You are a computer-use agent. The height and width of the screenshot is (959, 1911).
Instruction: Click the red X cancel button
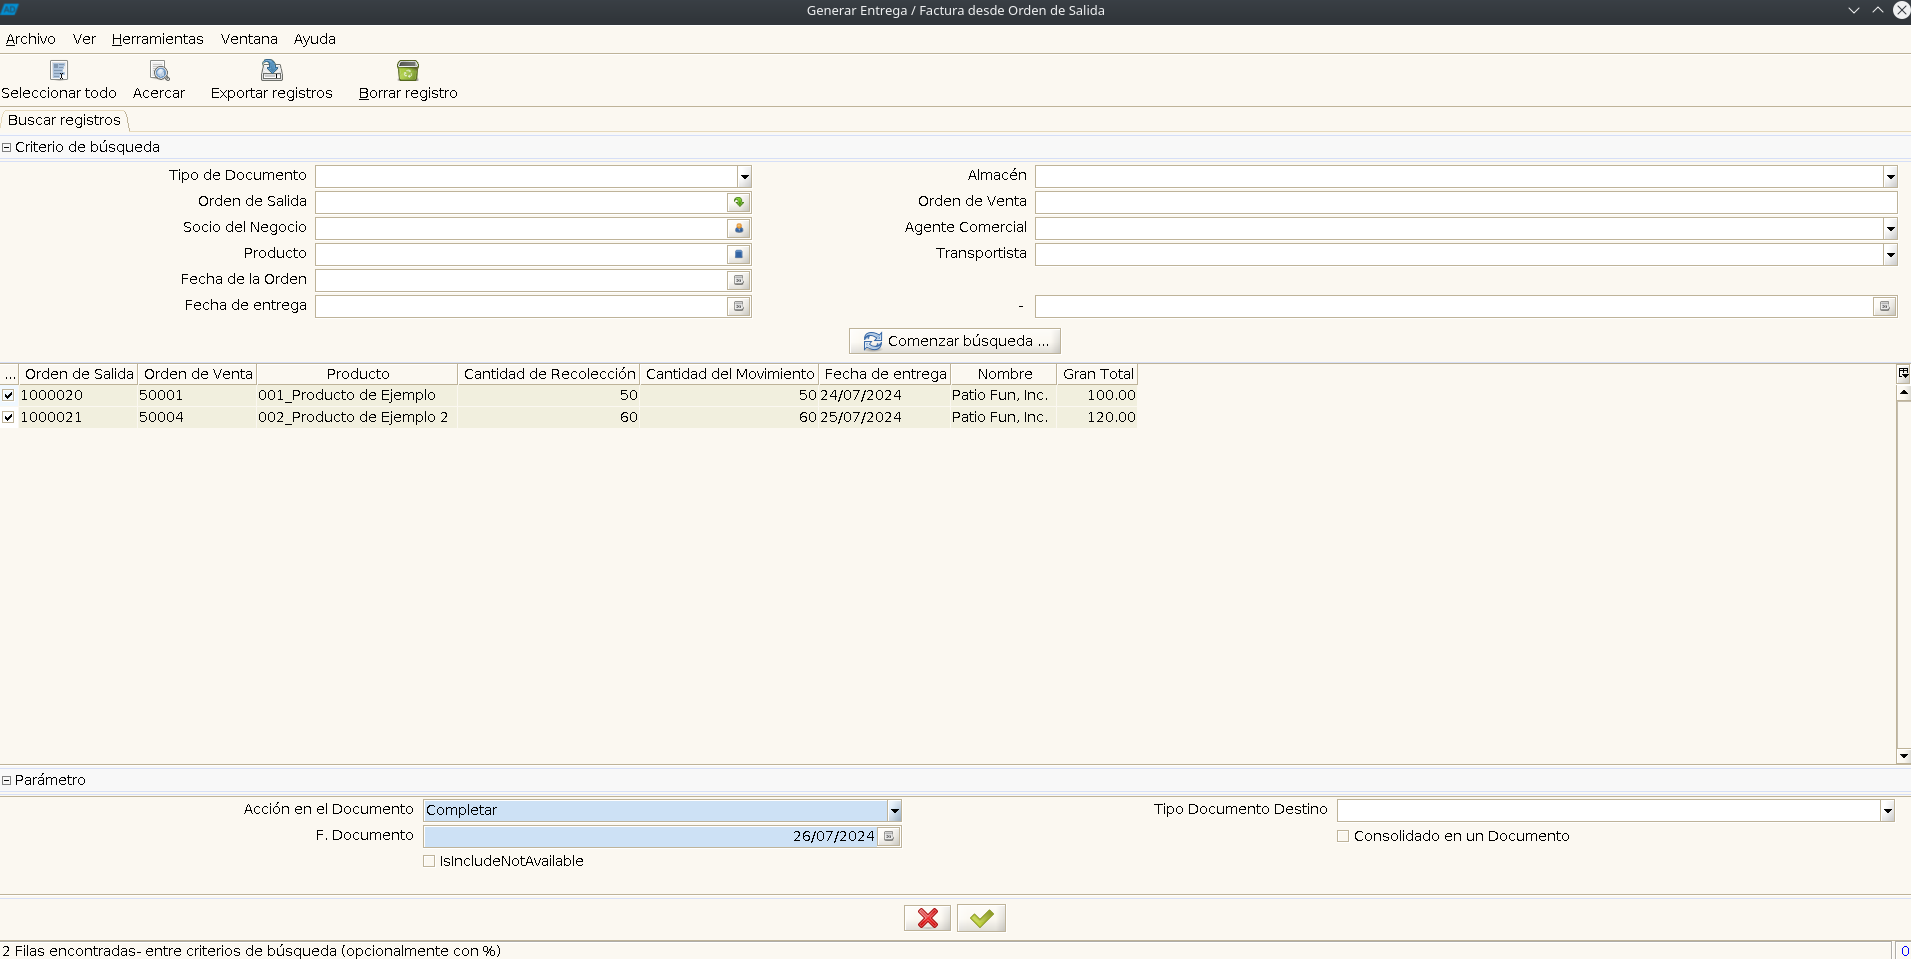pyautogui.click(x=928, y=918)
